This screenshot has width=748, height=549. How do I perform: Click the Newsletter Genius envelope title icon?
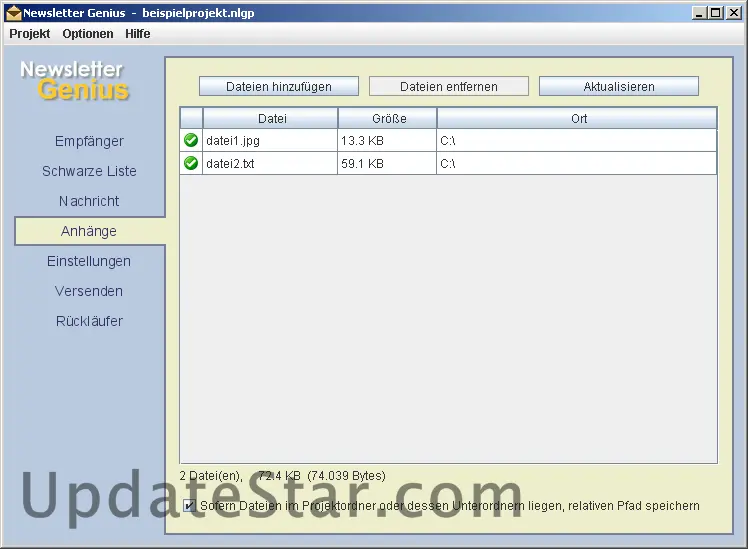click(13, 13)
